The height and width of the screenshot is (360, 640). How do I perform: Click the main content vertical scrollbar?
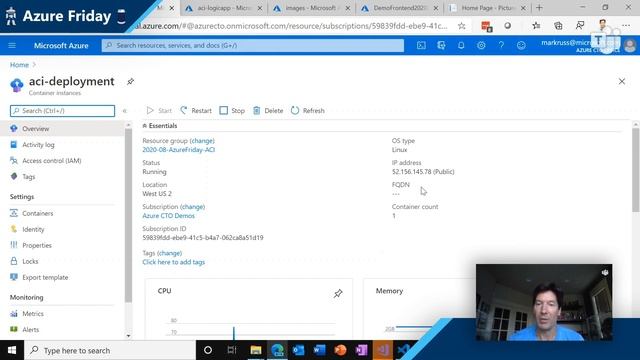(636, 169)
